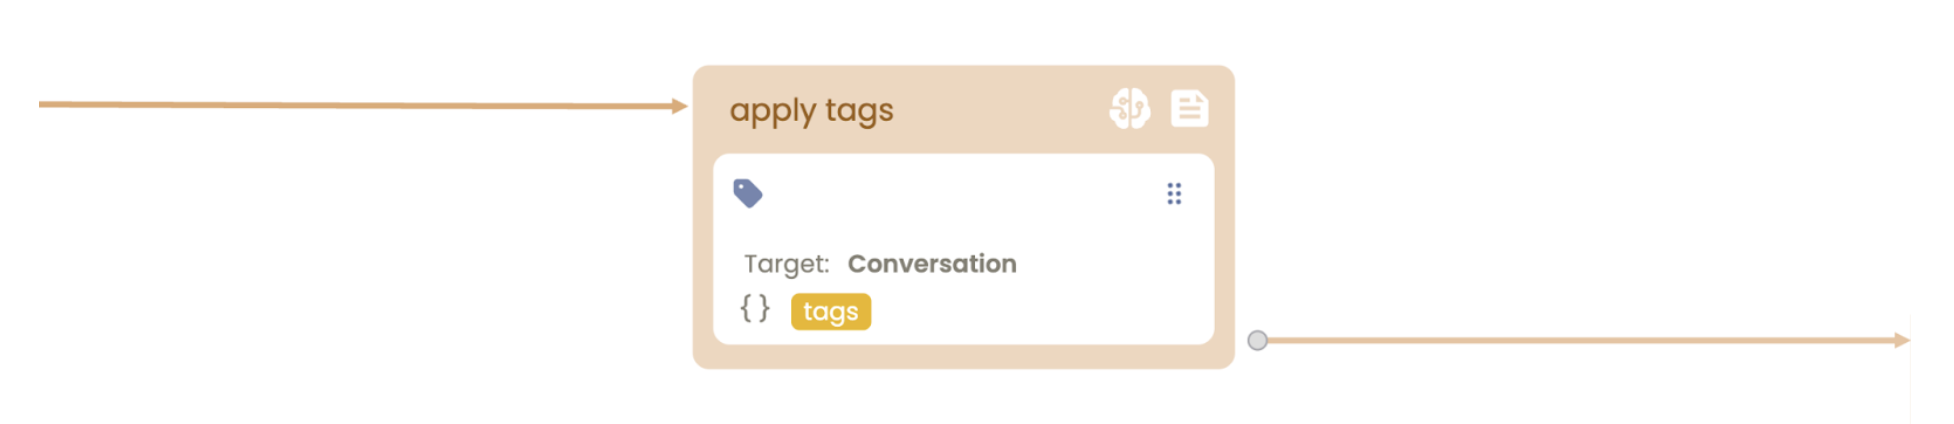Click the bottom beige border of the node
1954x424 pixels.
pyautogui.click(x=963, y=357)
